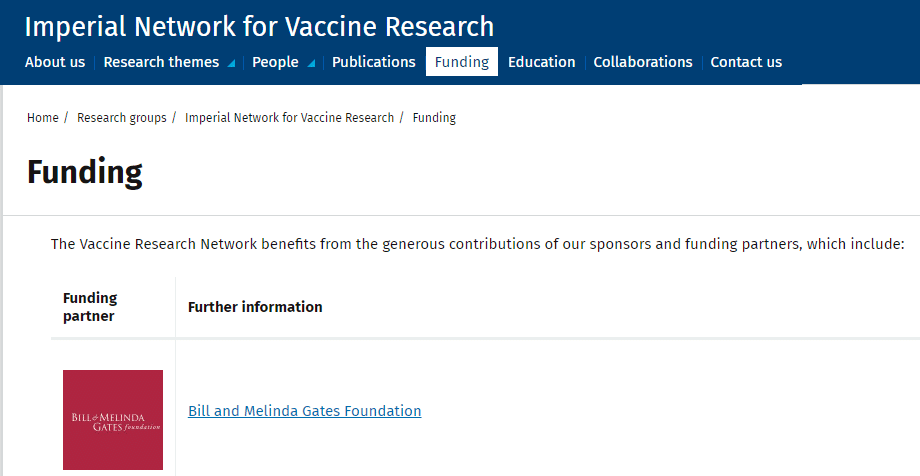Viewport: 920px width, 476px height.
Task: Expand the People menu arrow
Action: [x=312, y=63]
